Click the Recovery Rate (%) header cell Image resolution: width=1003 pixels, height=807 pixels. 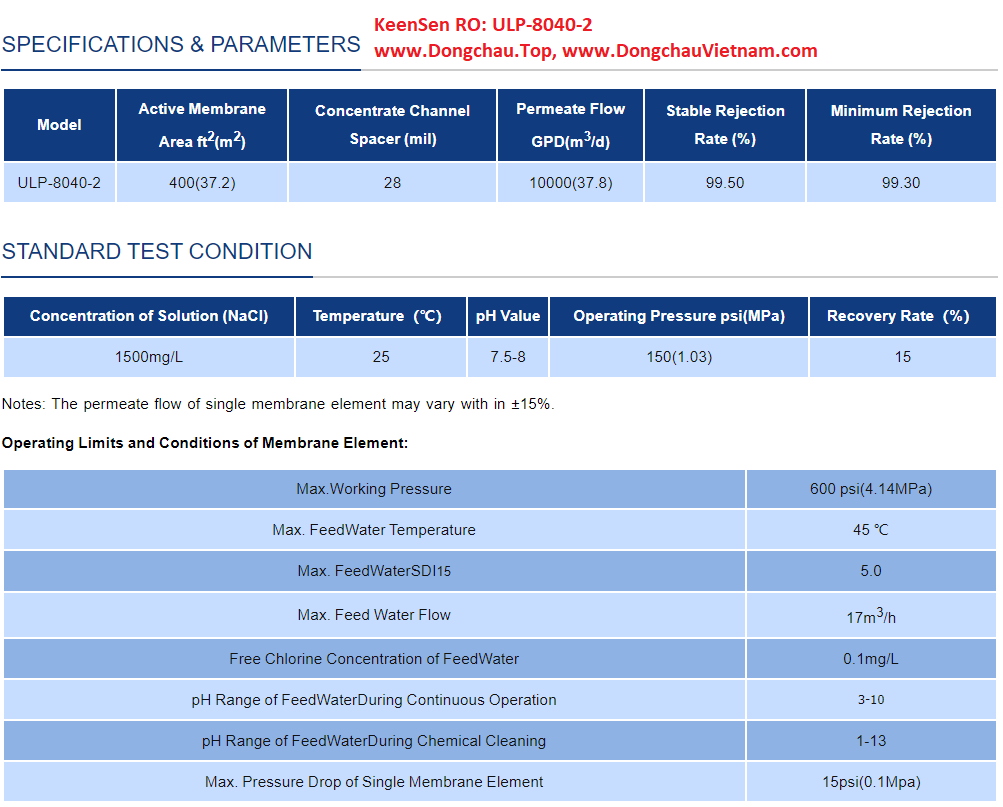coord(902,316)
